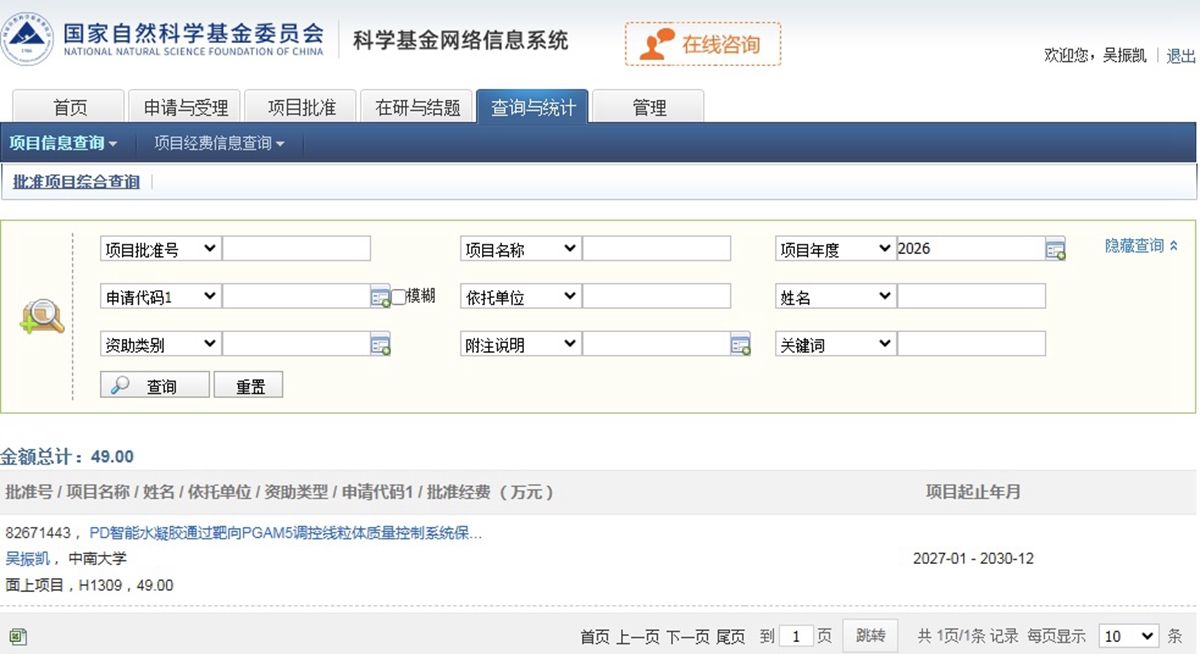Expand the 项目经费信息查询 menu

(x=219, y=143)
